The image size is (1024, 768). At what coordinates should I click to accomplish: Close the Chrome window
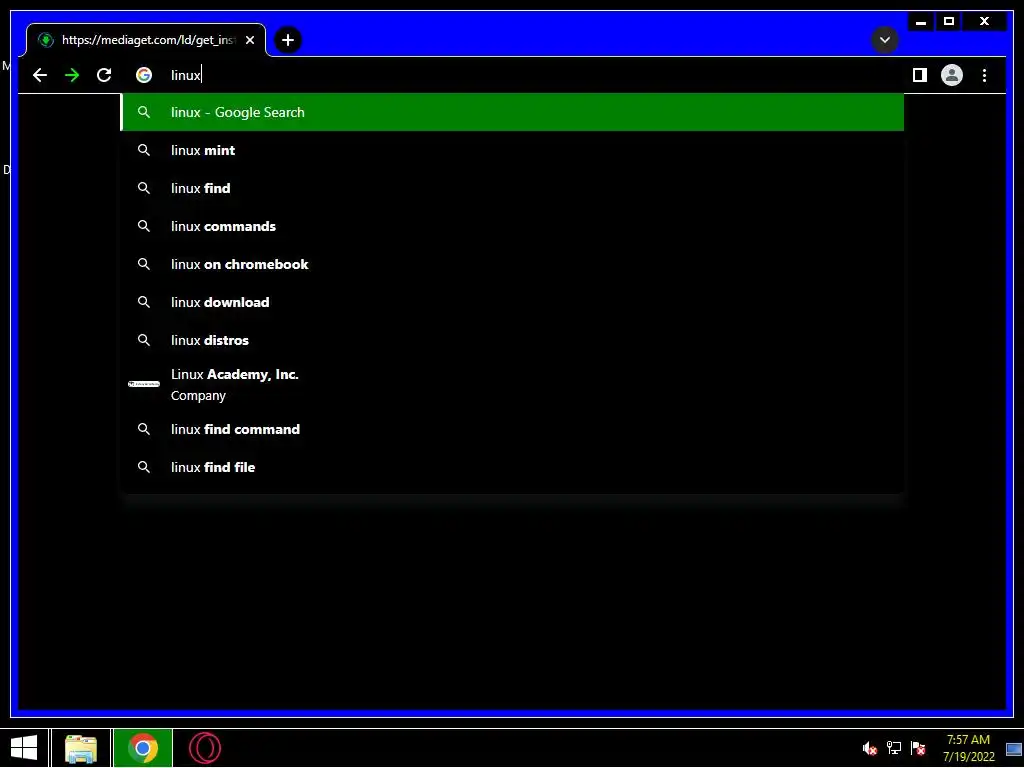tap(985, 21)
